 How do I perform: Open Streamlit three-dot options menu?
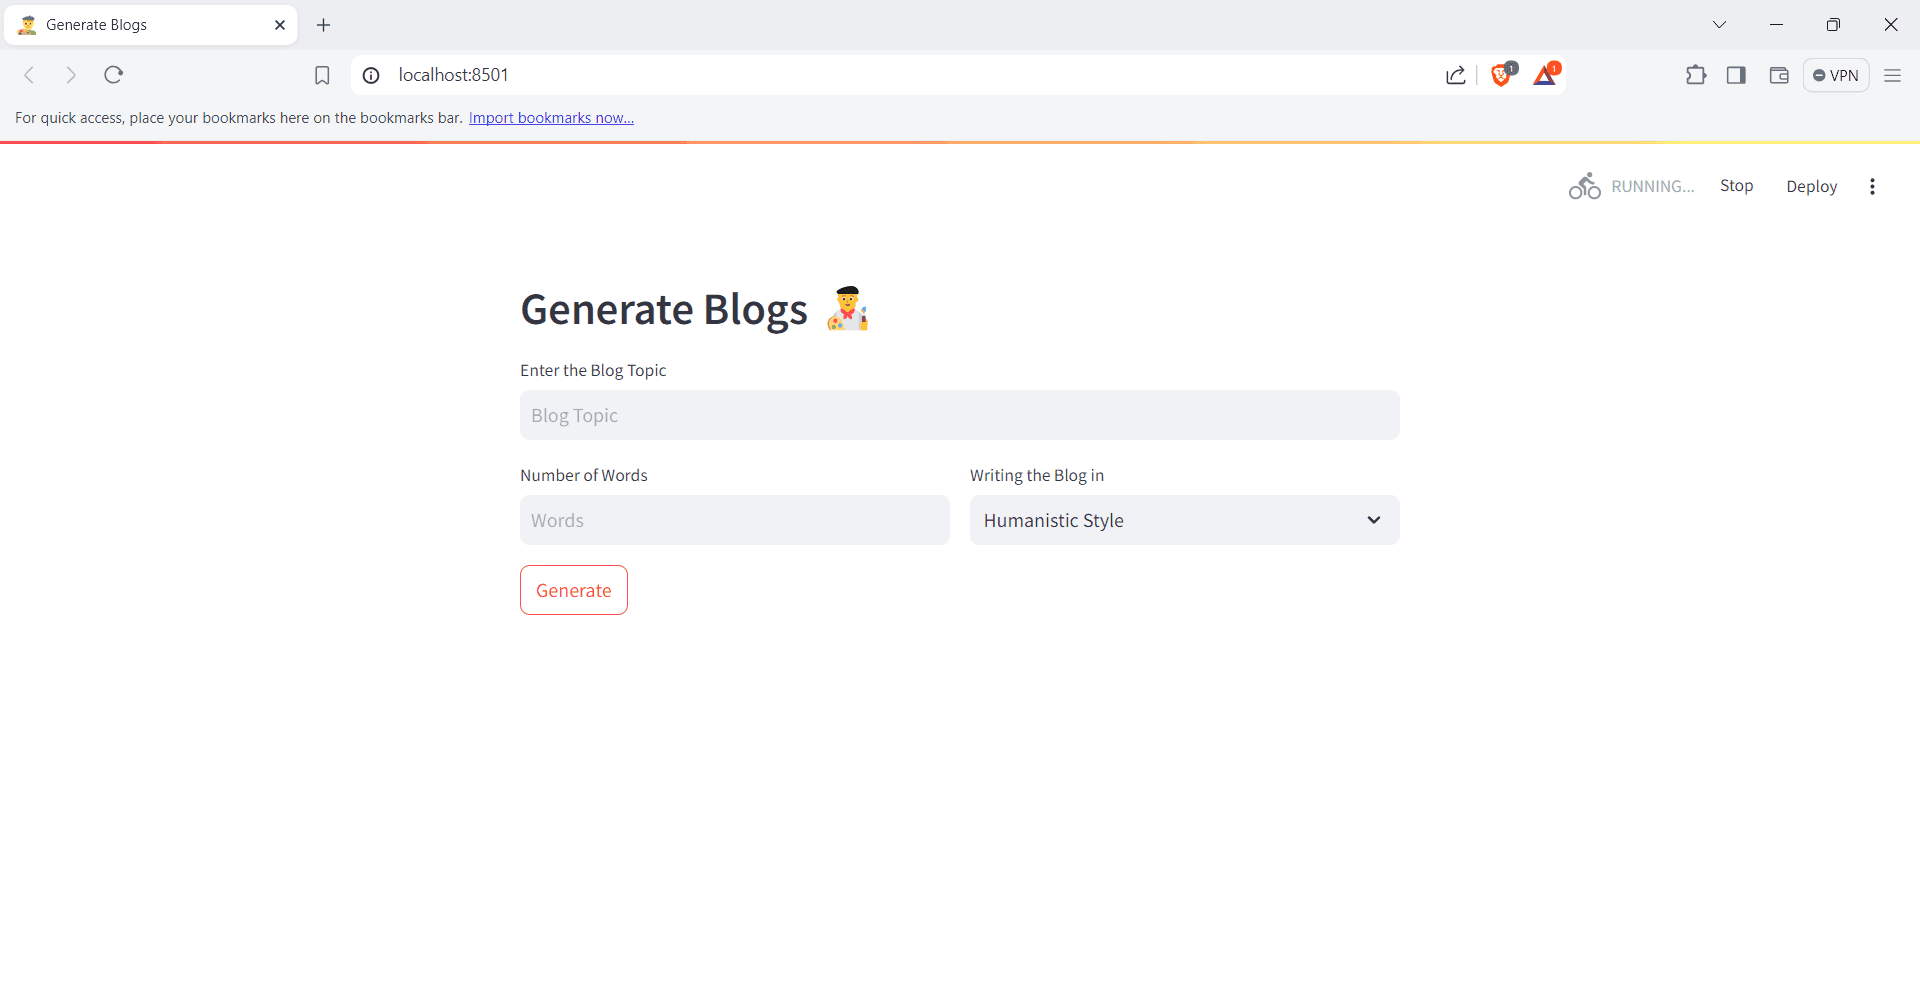click(1872, 187)
